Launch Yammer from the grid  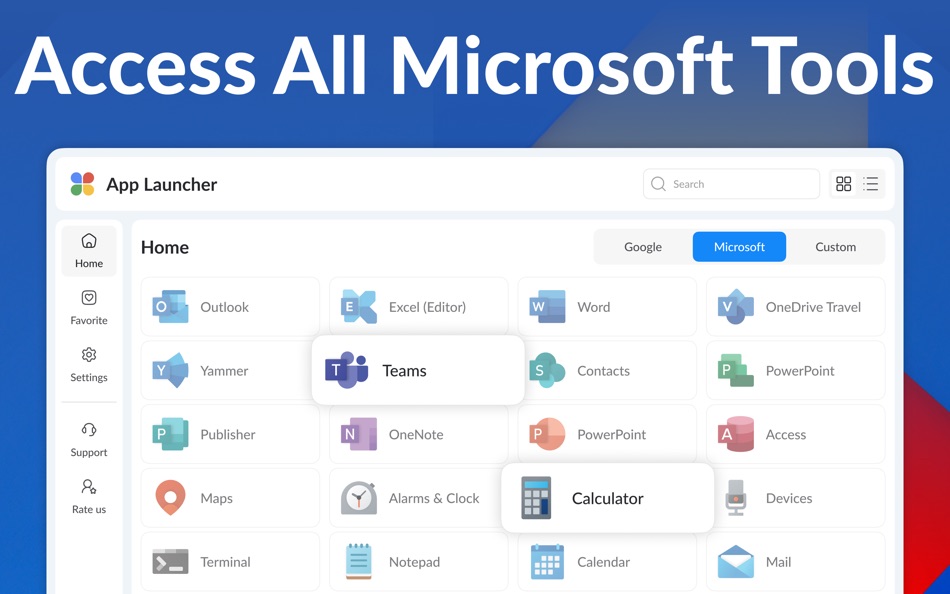click(230, 370)
